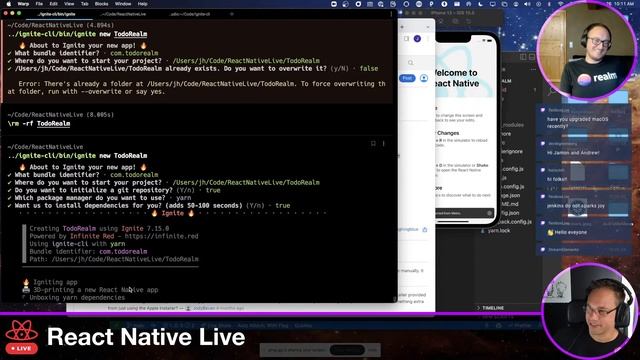Switch to the ~/Code/ReactNativeLive terminal tab

[x=124, y=14]
